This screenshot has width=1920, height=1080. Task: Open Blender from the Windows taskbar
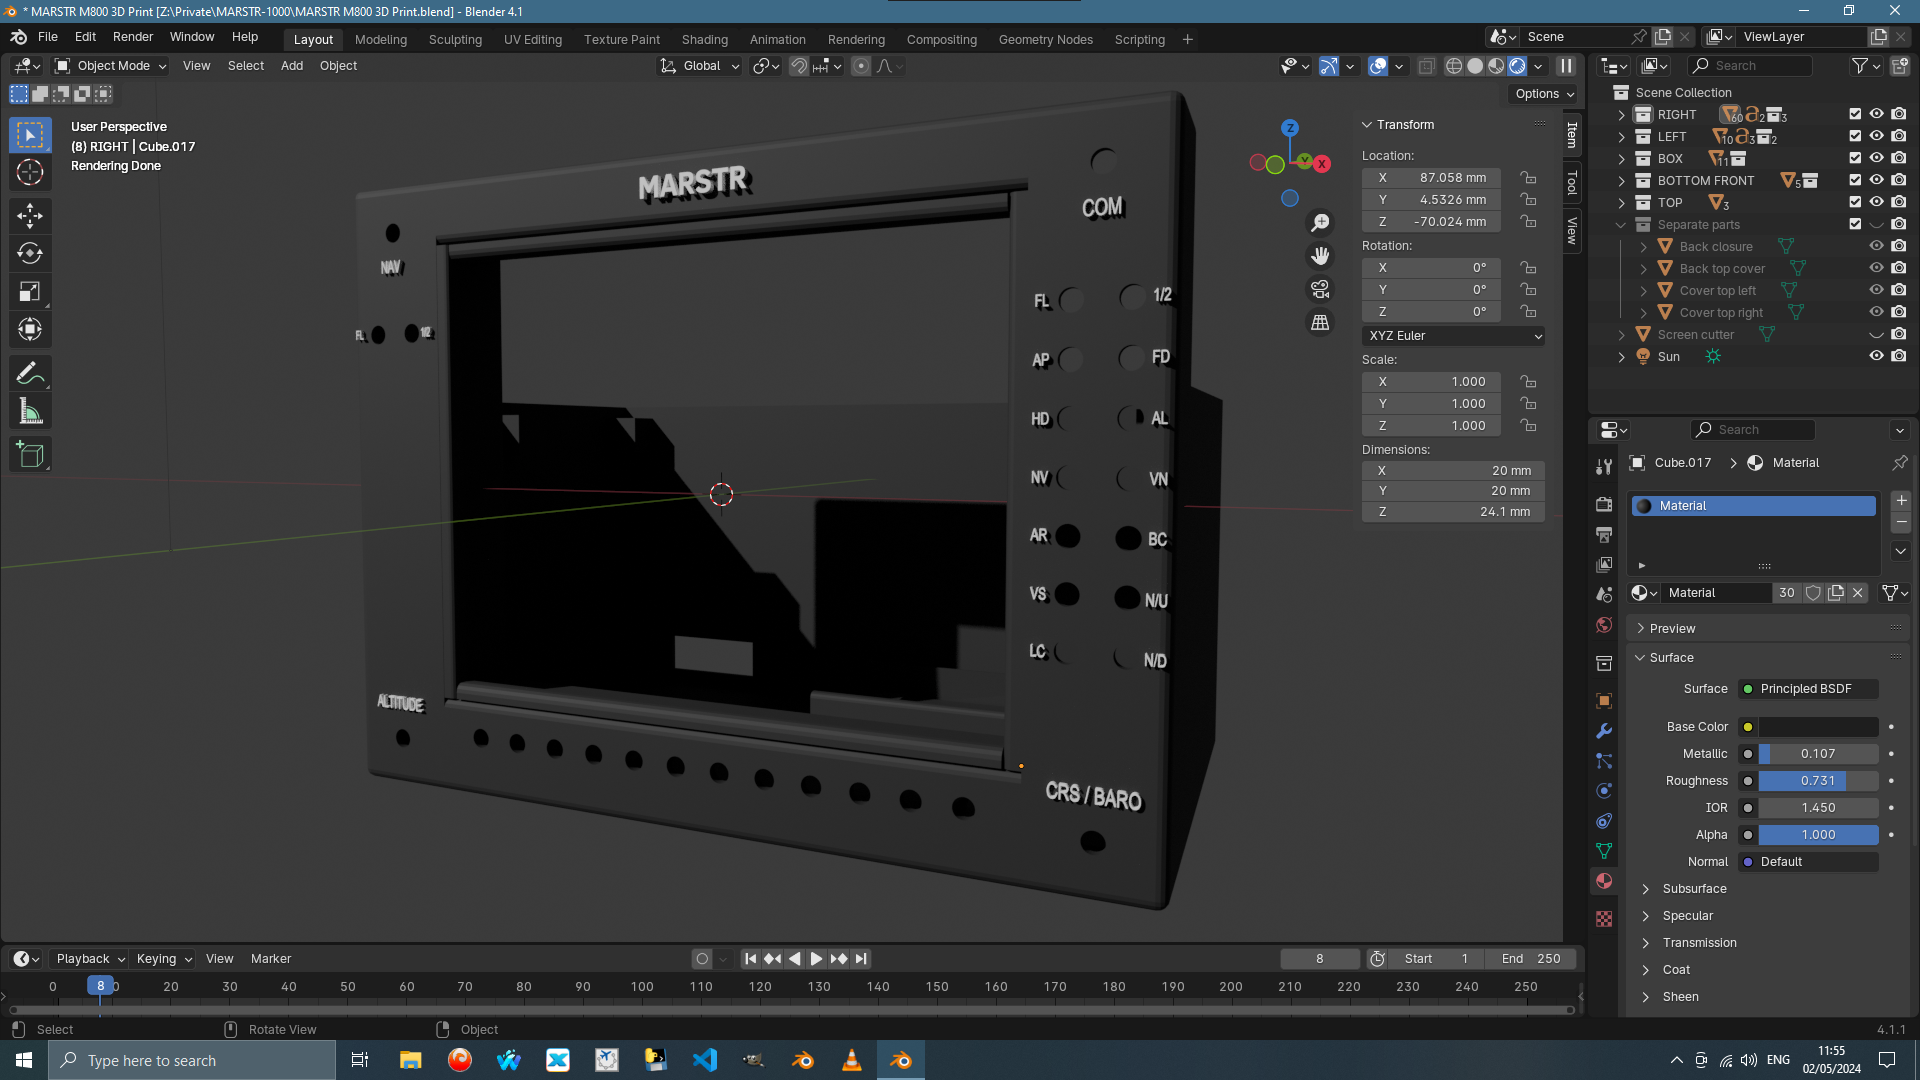pos(901,1060)
